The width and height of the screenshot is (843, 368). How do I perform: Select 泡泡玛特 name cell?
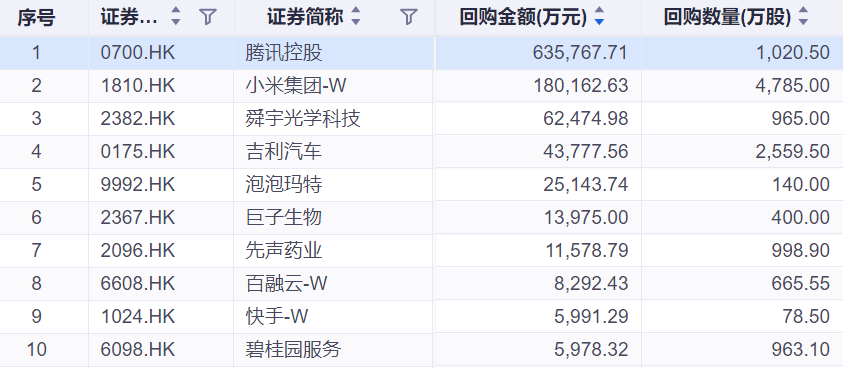click(284, 185)
